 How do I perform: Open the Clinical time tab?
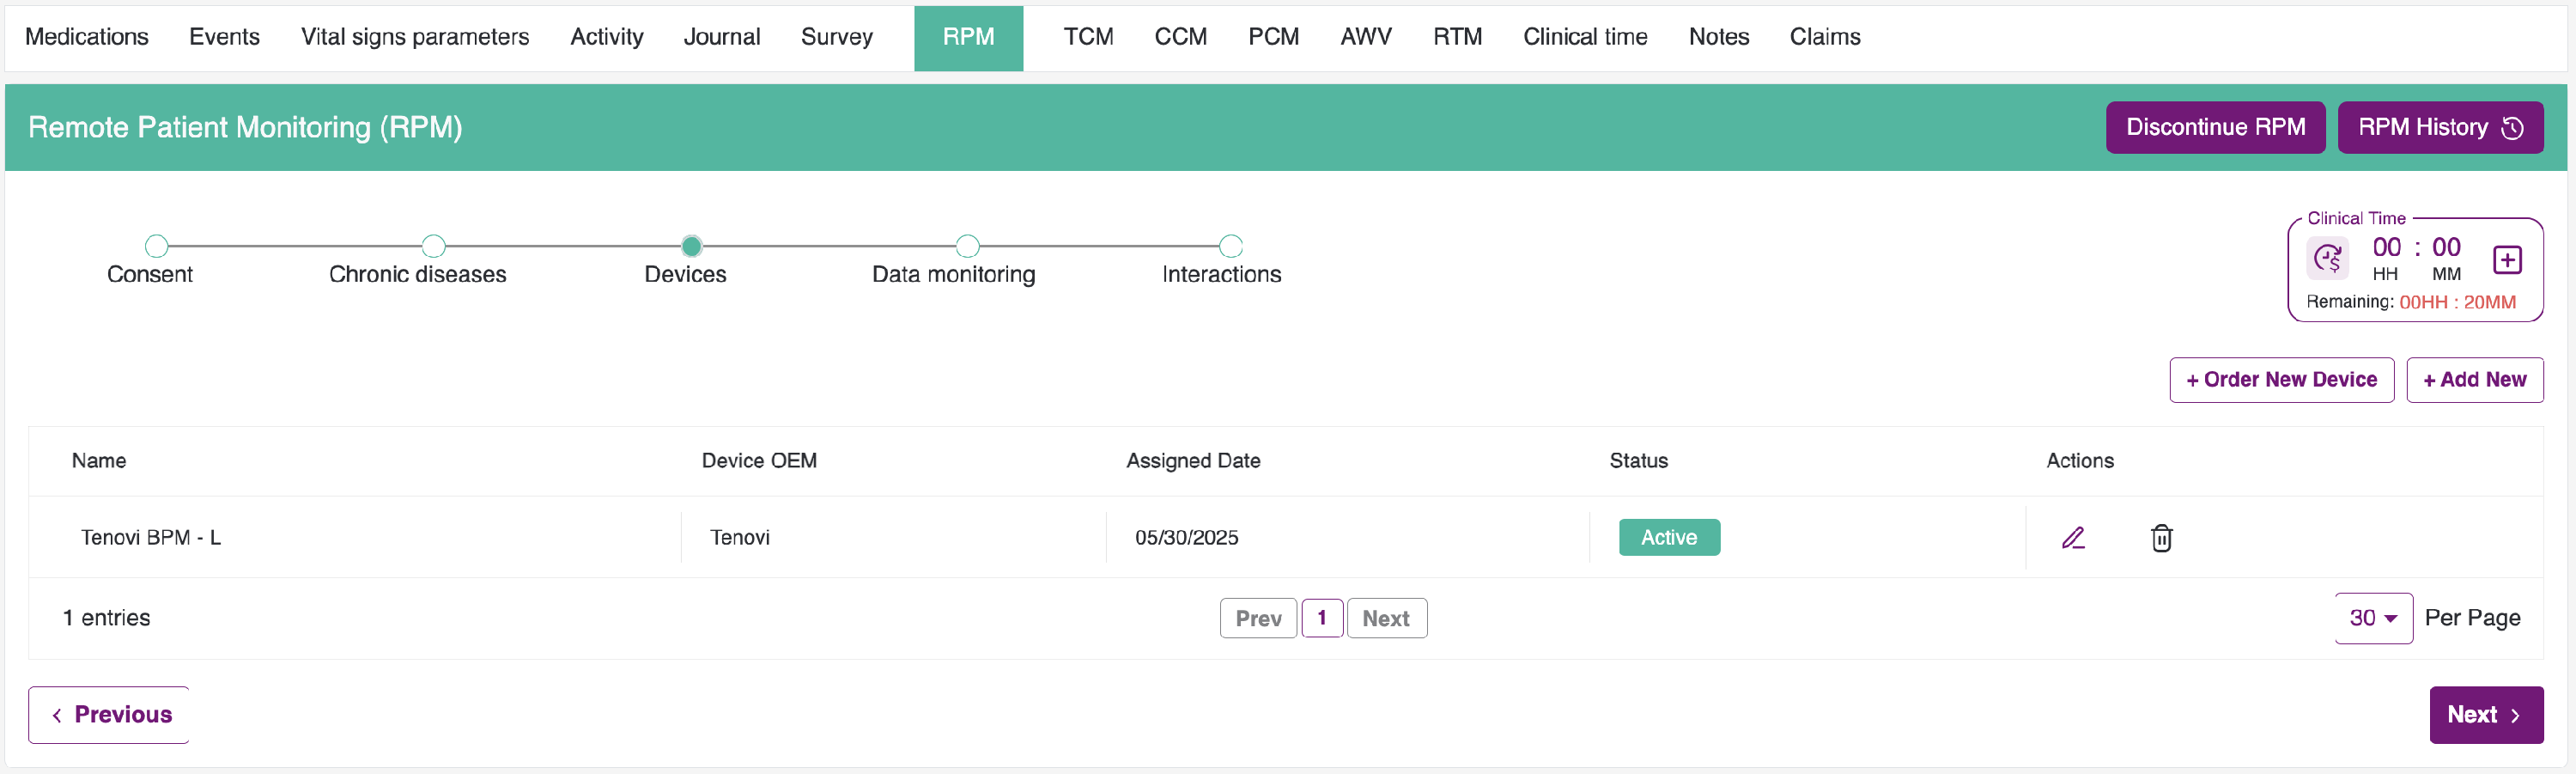coord(1585,37)
